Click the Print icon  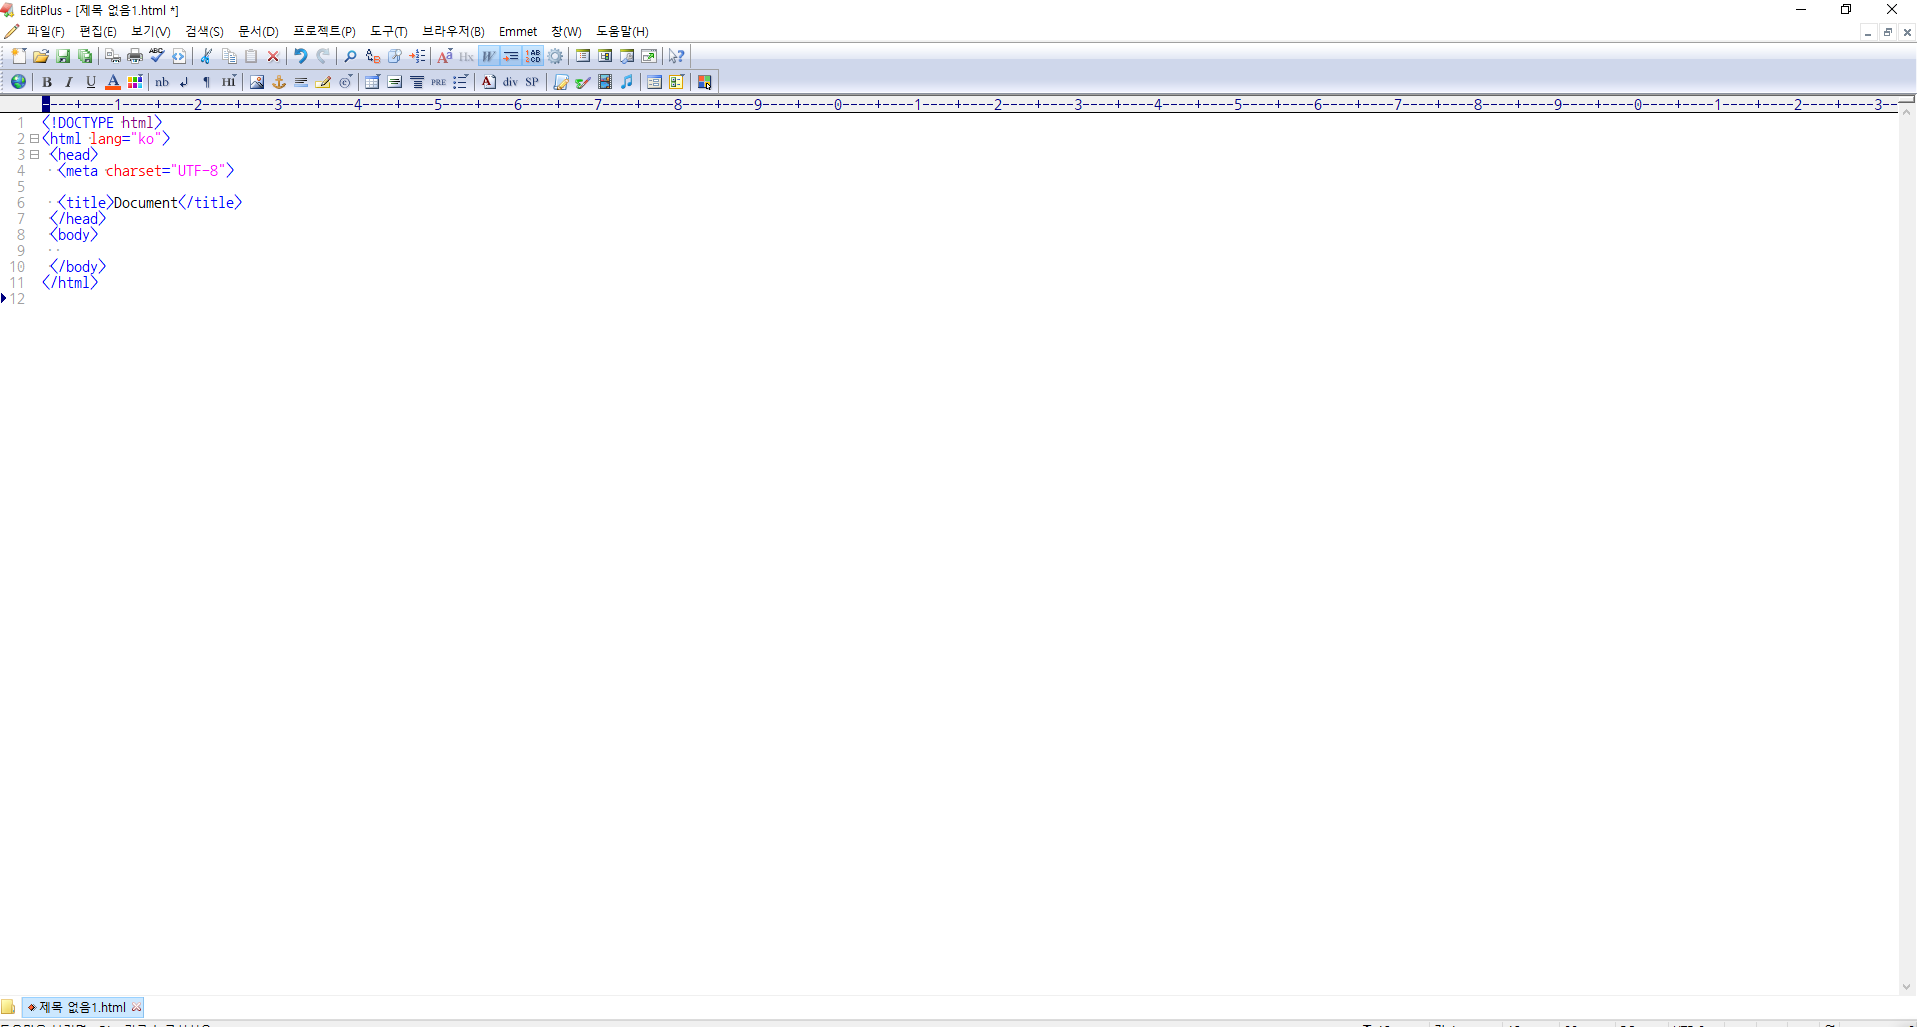click(135, 56)
